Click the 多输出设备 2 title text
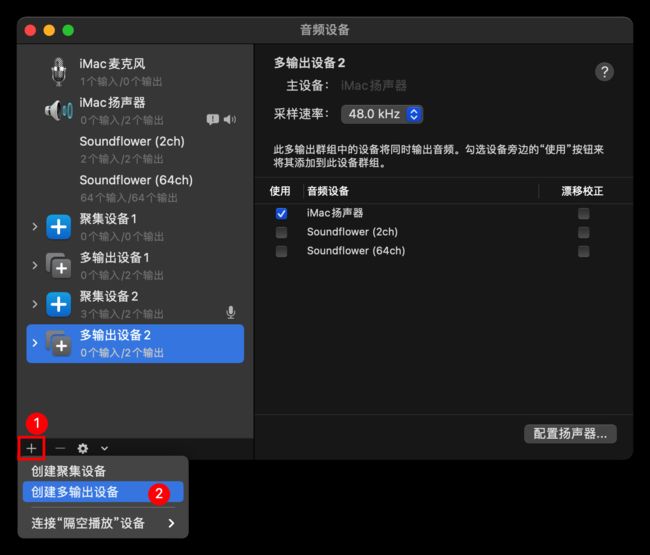The width and height of the screenshot is (650, 555). (309, 63)
